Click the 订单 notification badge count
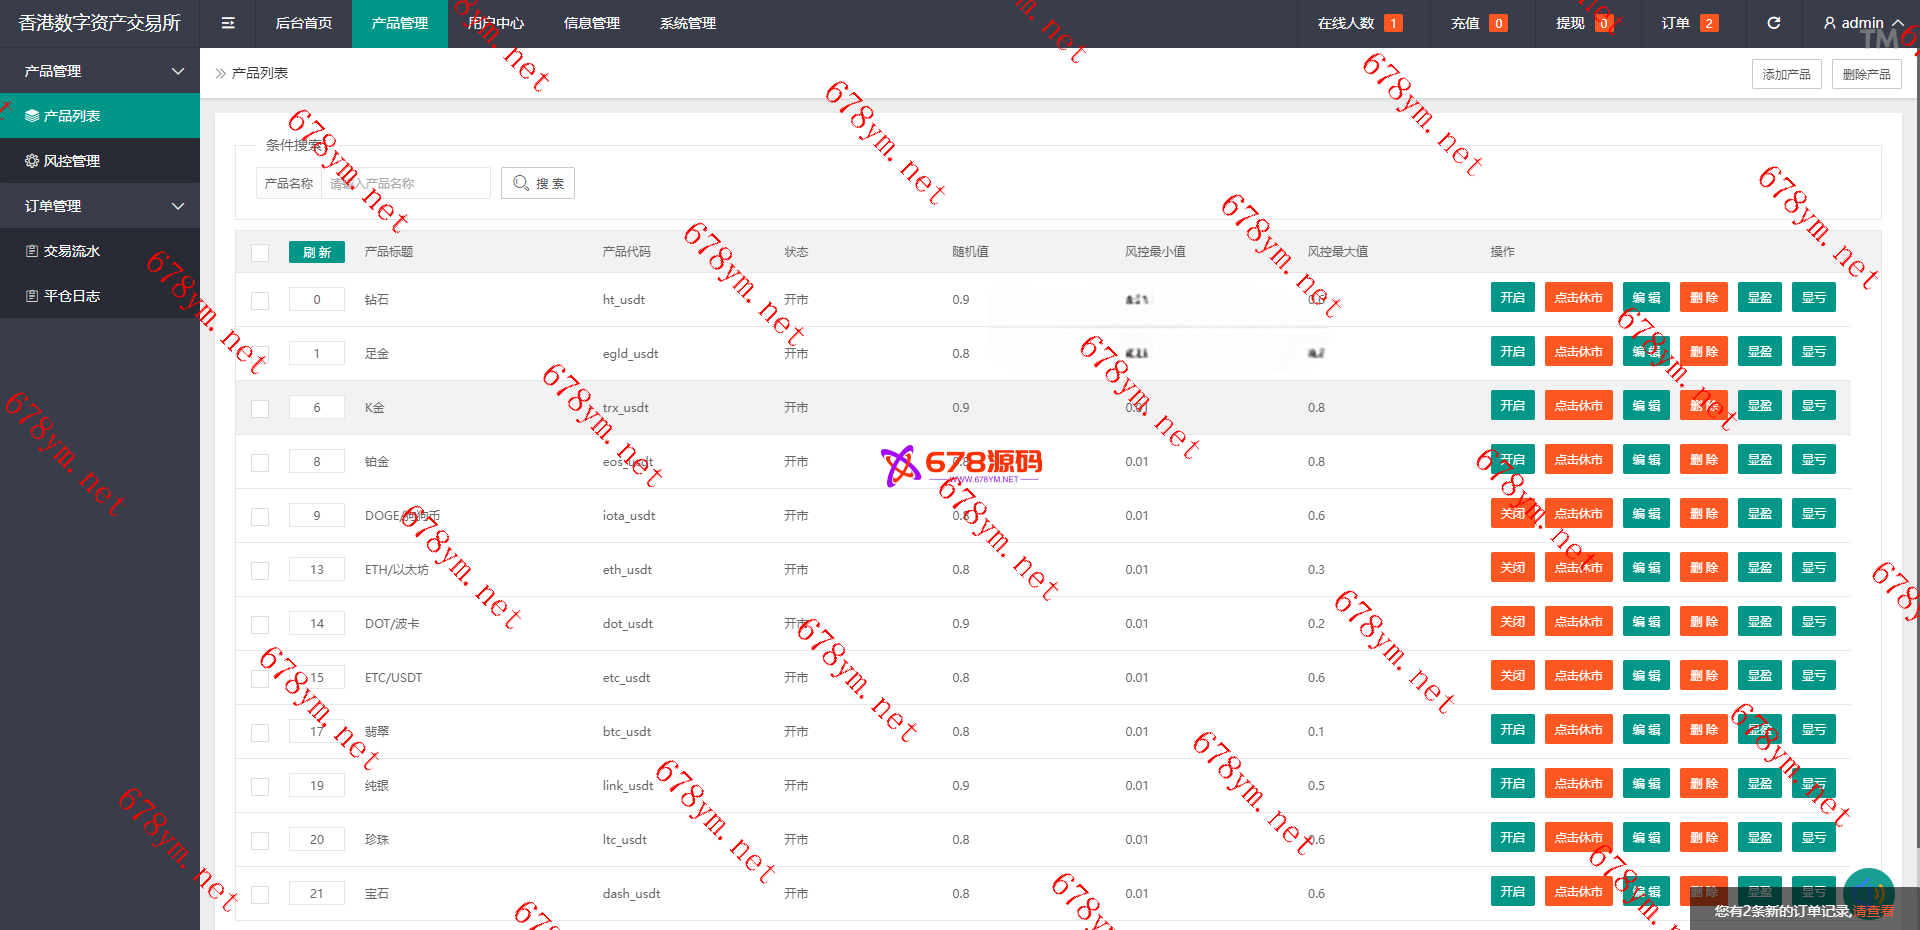1920x930 pixels. (x=1709, y=23)
